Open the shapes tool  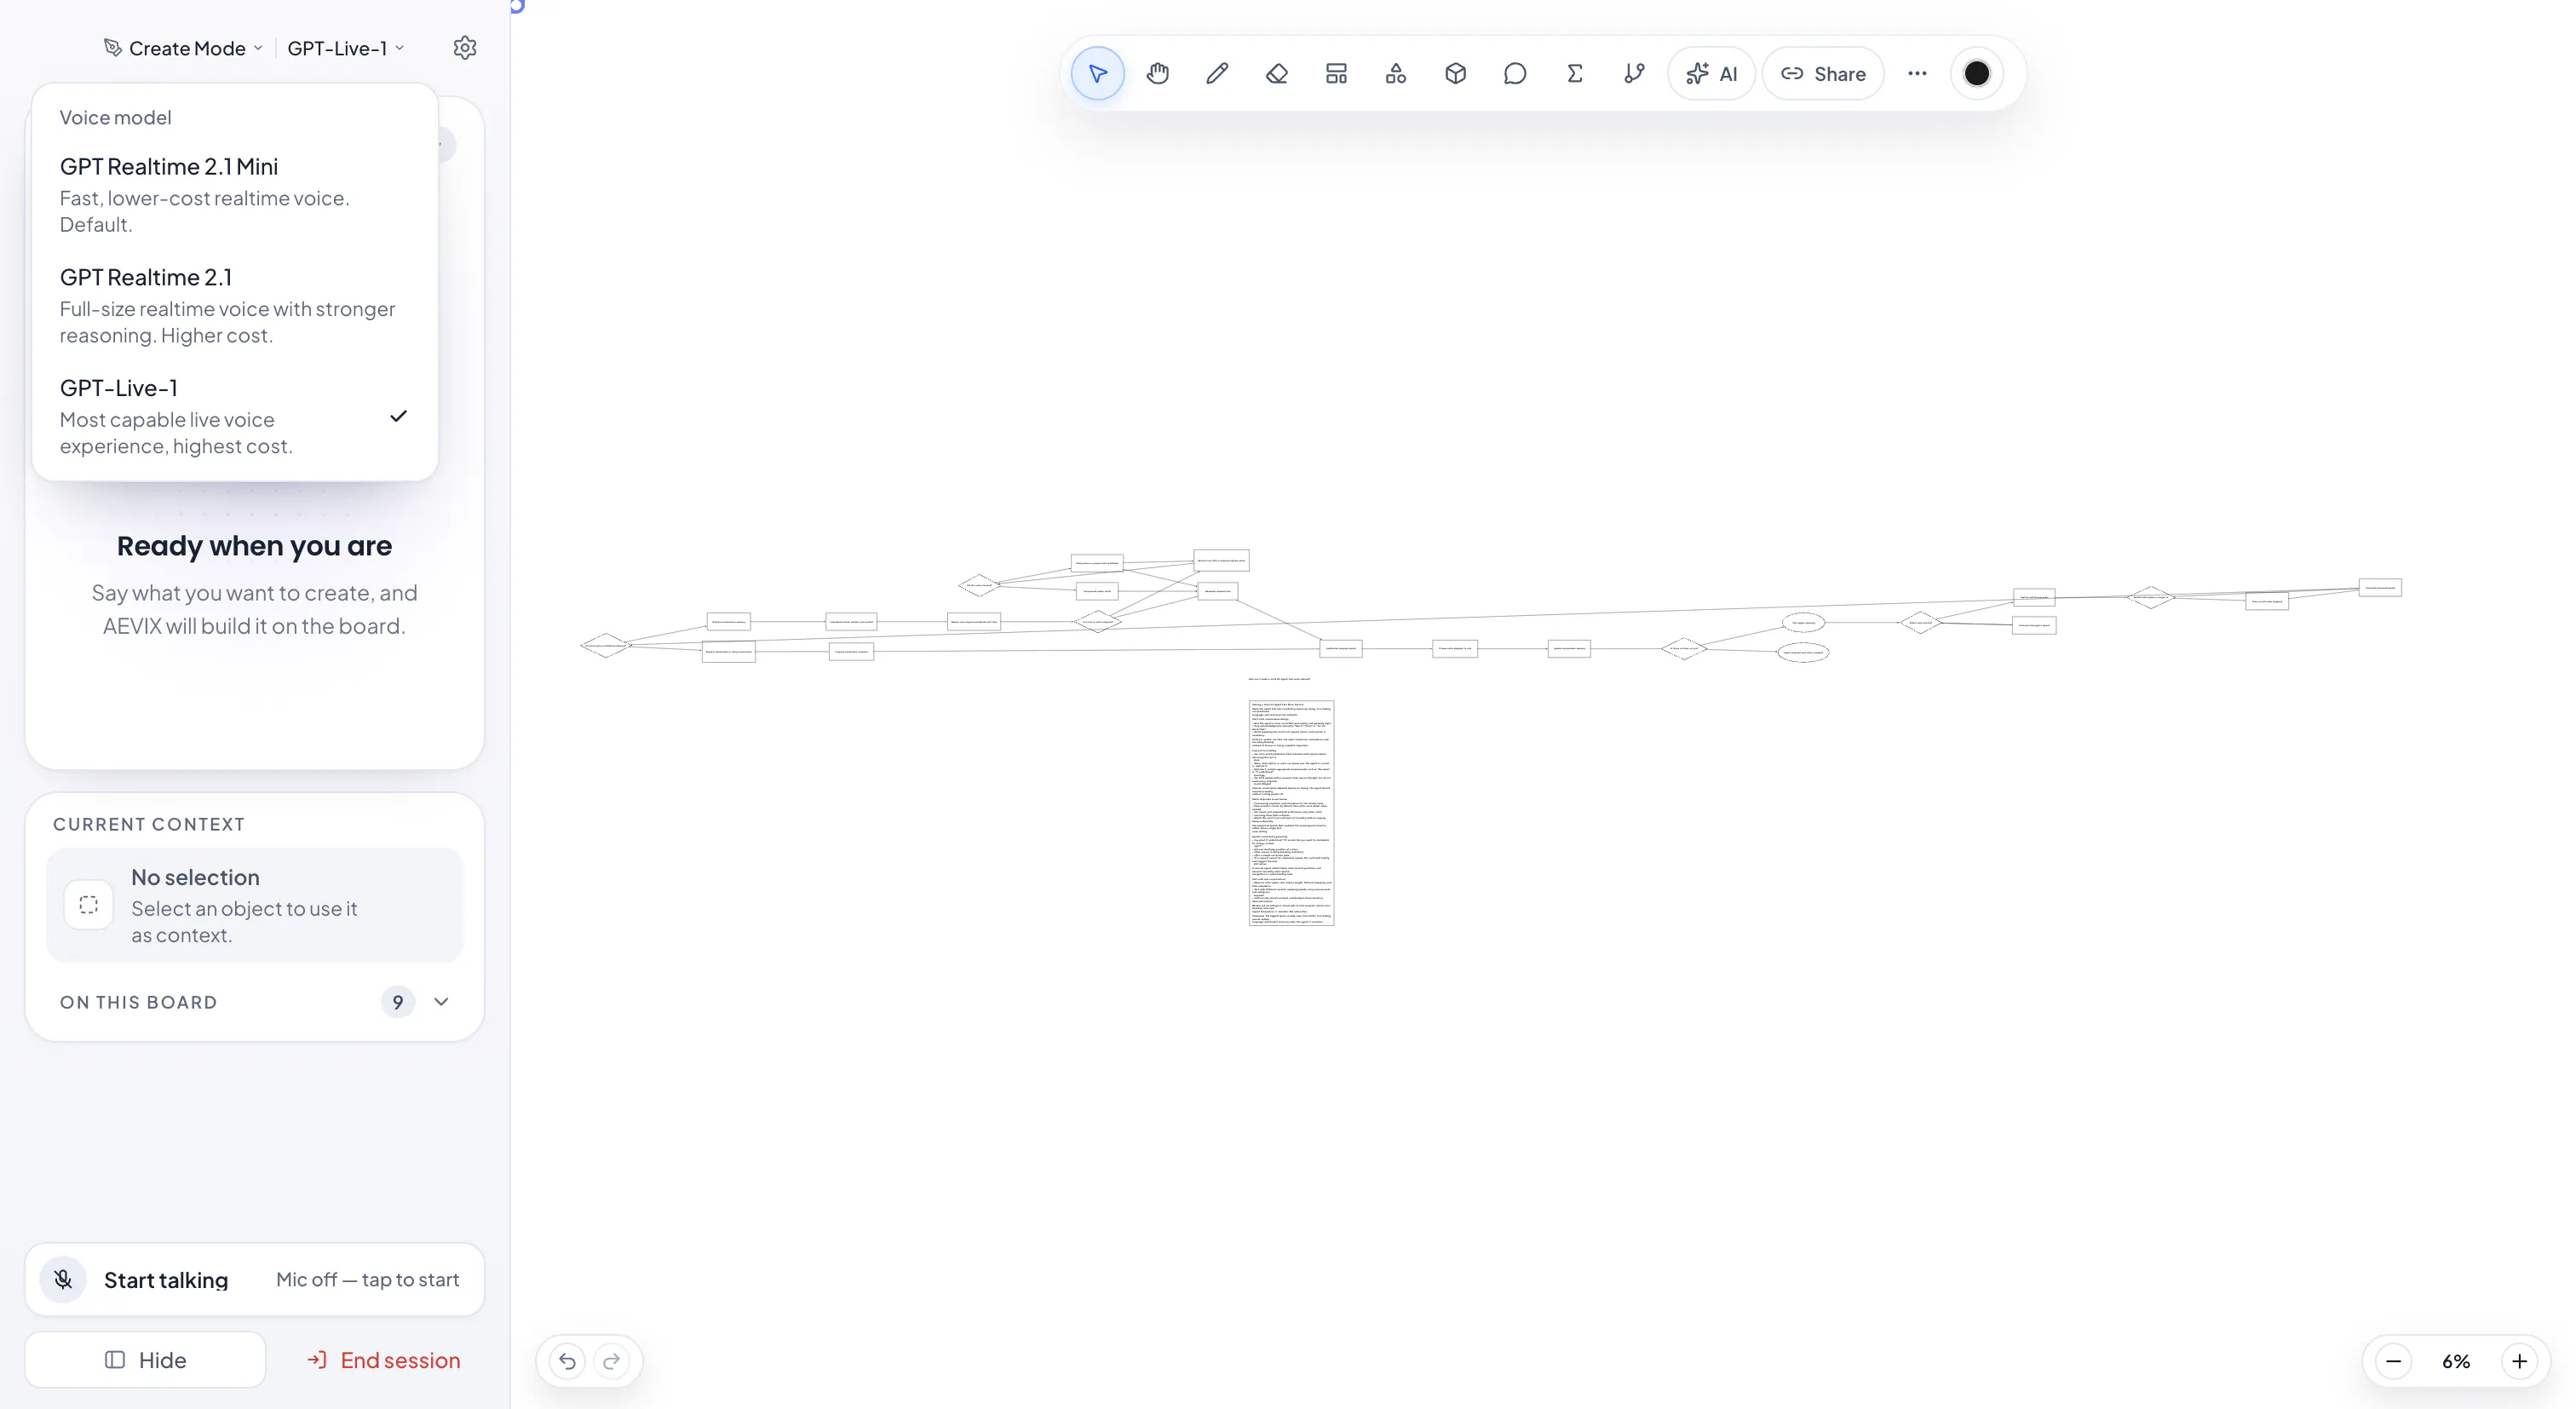(1396, 73)
